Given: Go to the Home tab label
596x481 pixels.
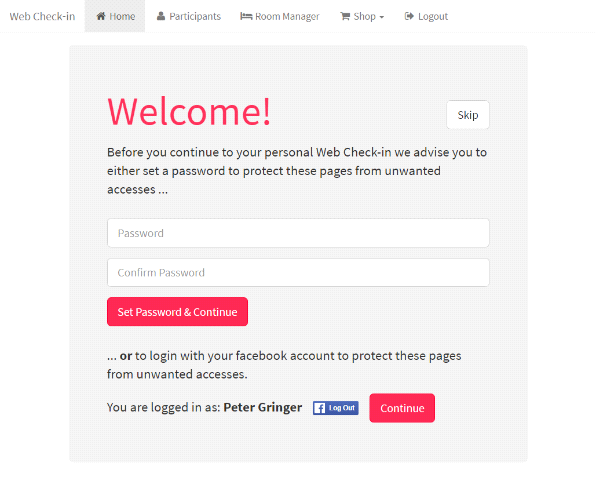Looking at the screenshot, I should click(x=122, y=16).
